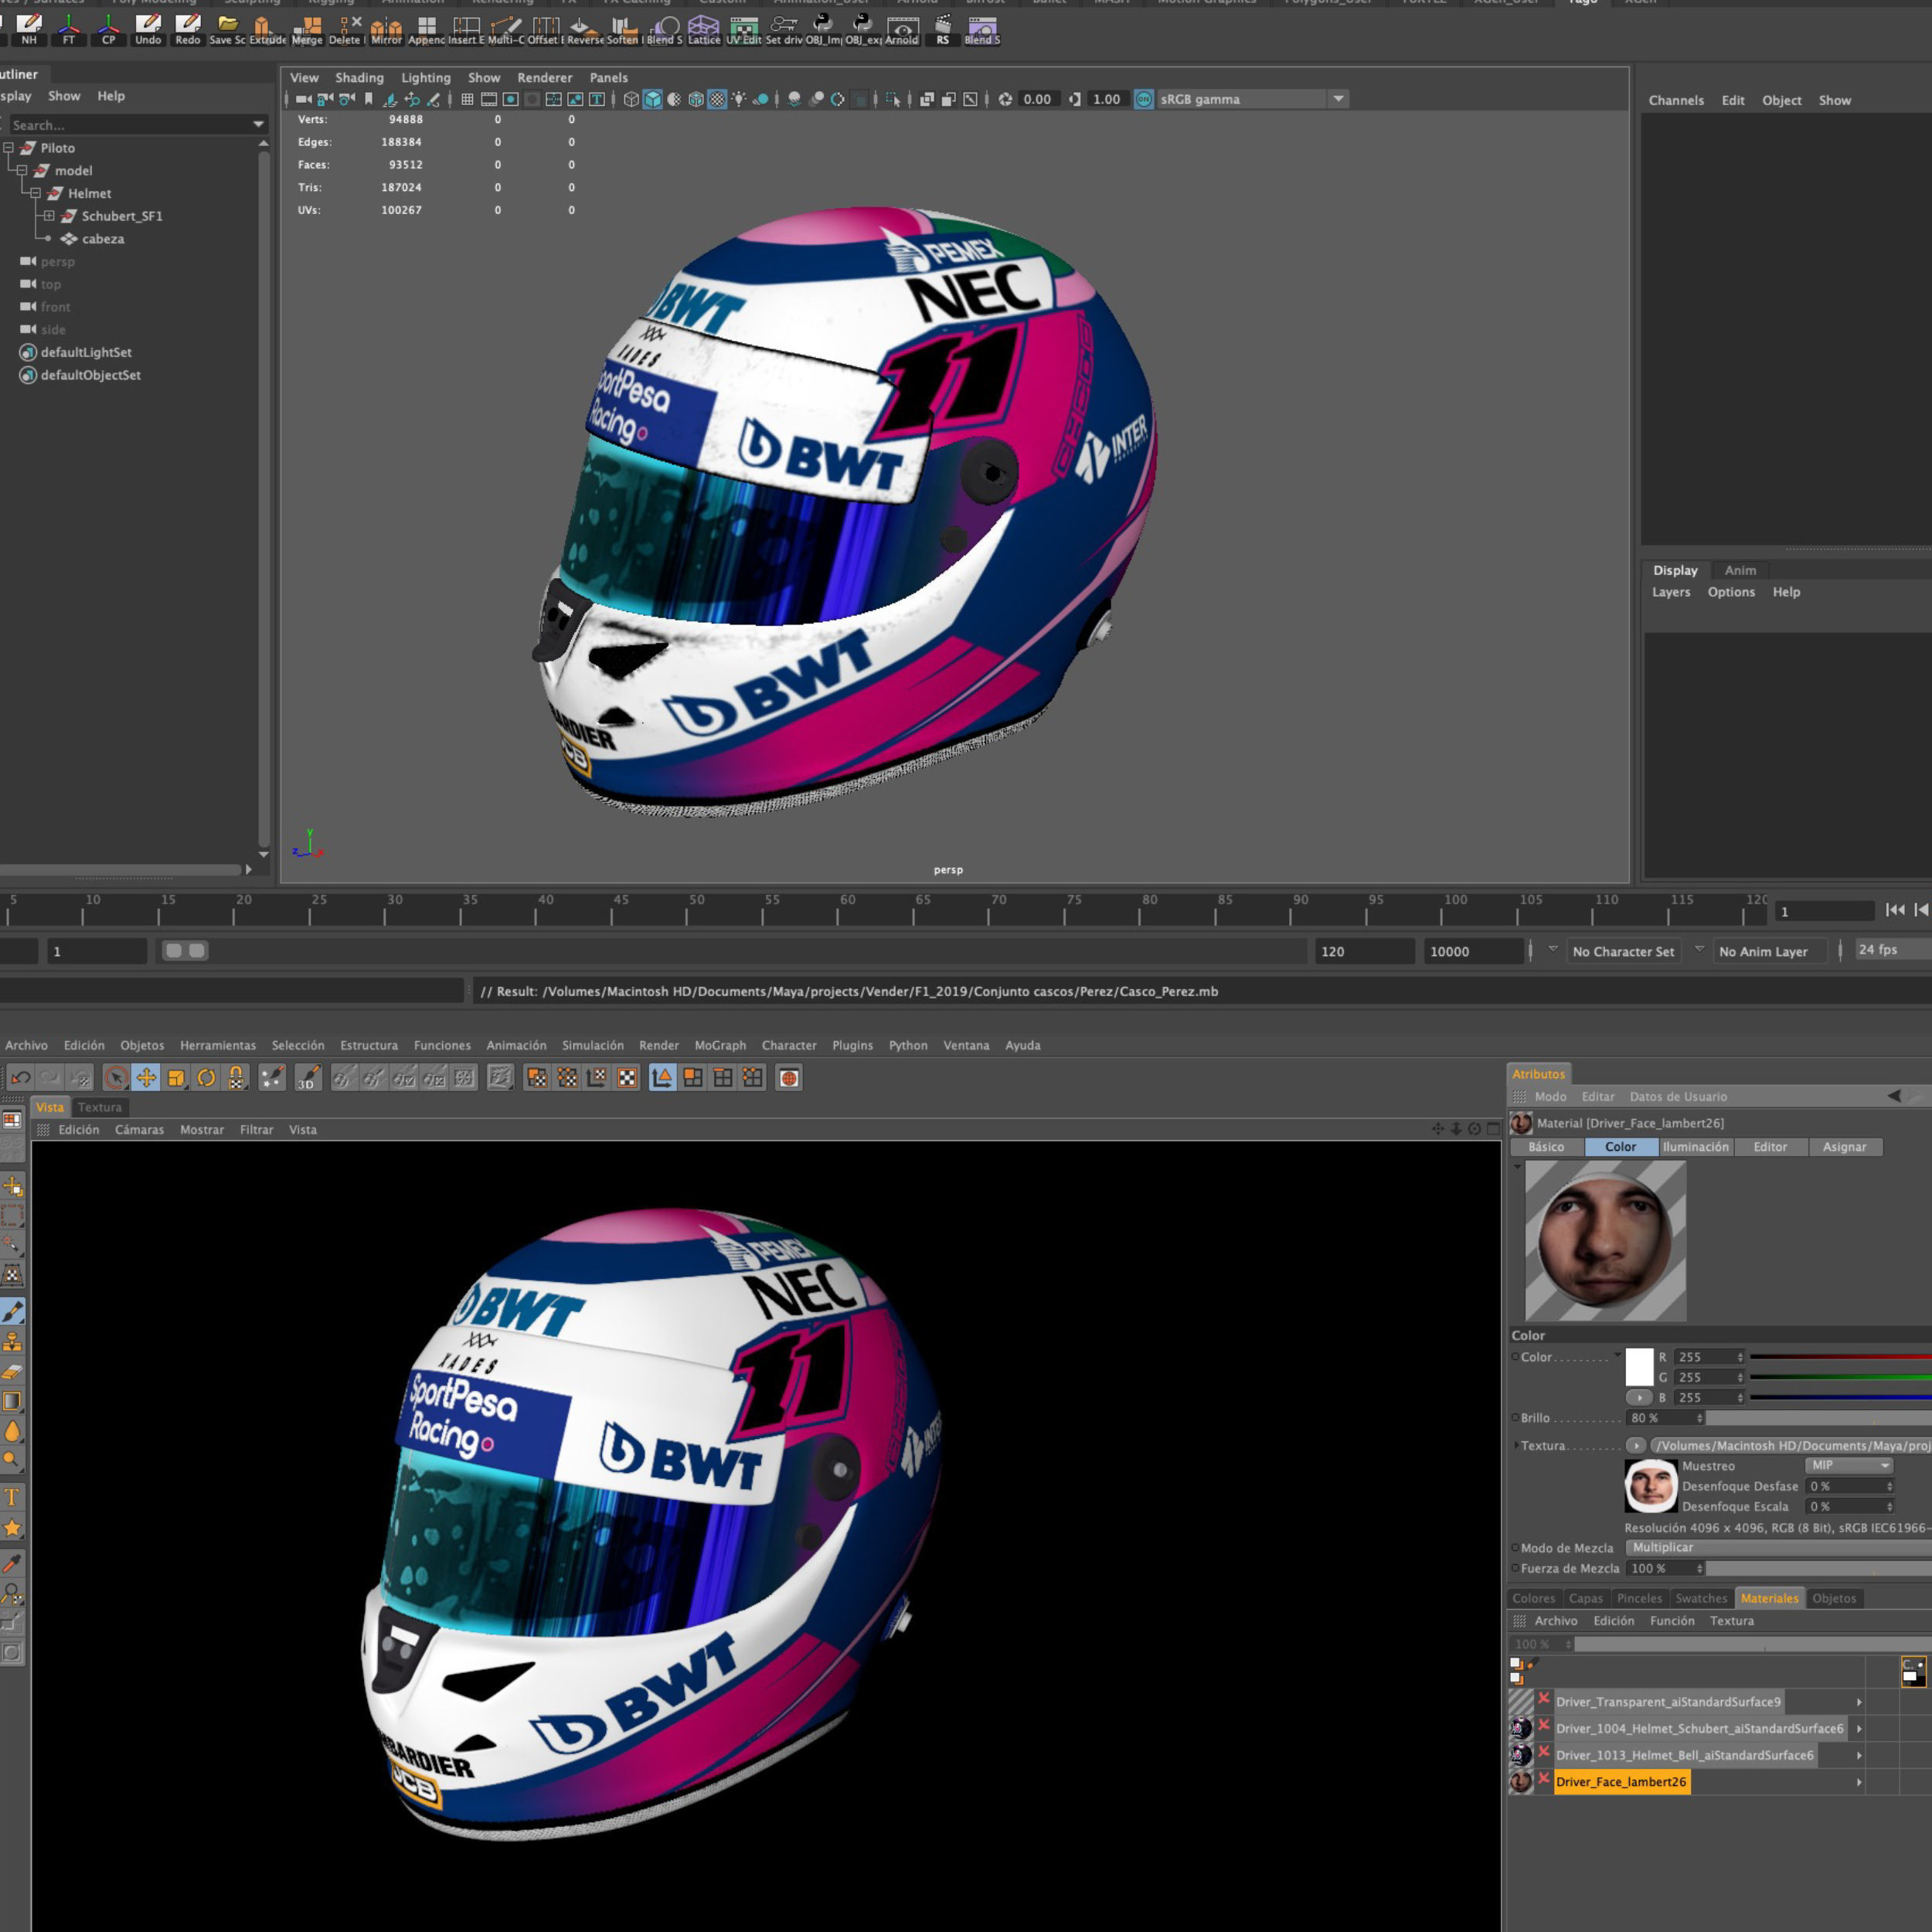Image resolution: width=1932 pixels, height=1932 pixels.
Task: Open the No Character Set dropdown
Action: pyautogui.click(x=1622, y=951)
